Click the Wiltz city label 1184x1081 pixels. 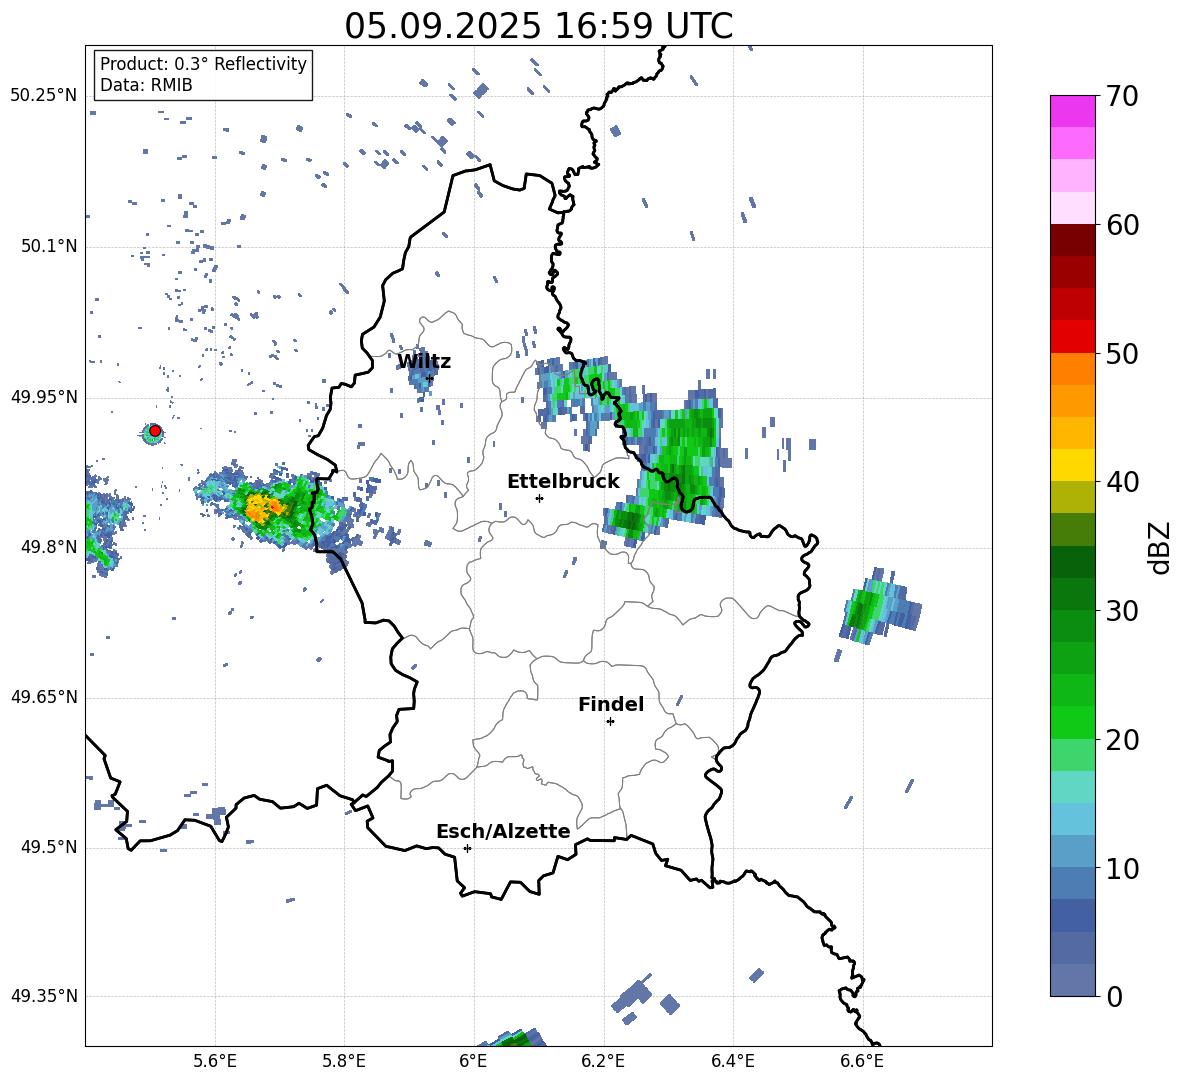(424, 362)
